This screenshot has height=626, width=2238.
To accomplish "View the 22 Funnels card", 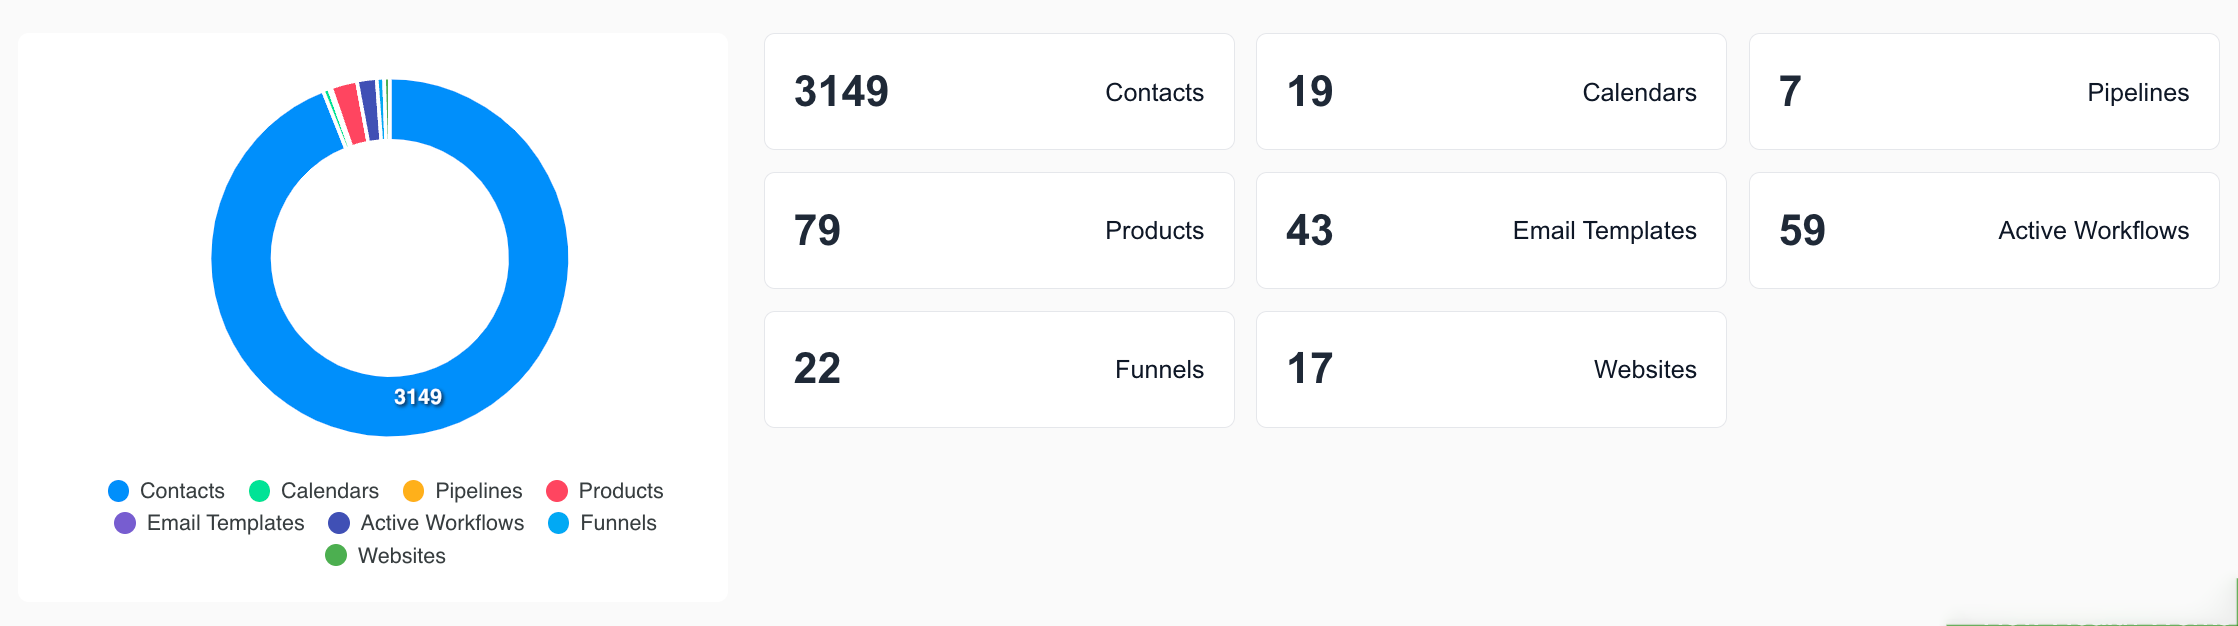I will (999, 370).
